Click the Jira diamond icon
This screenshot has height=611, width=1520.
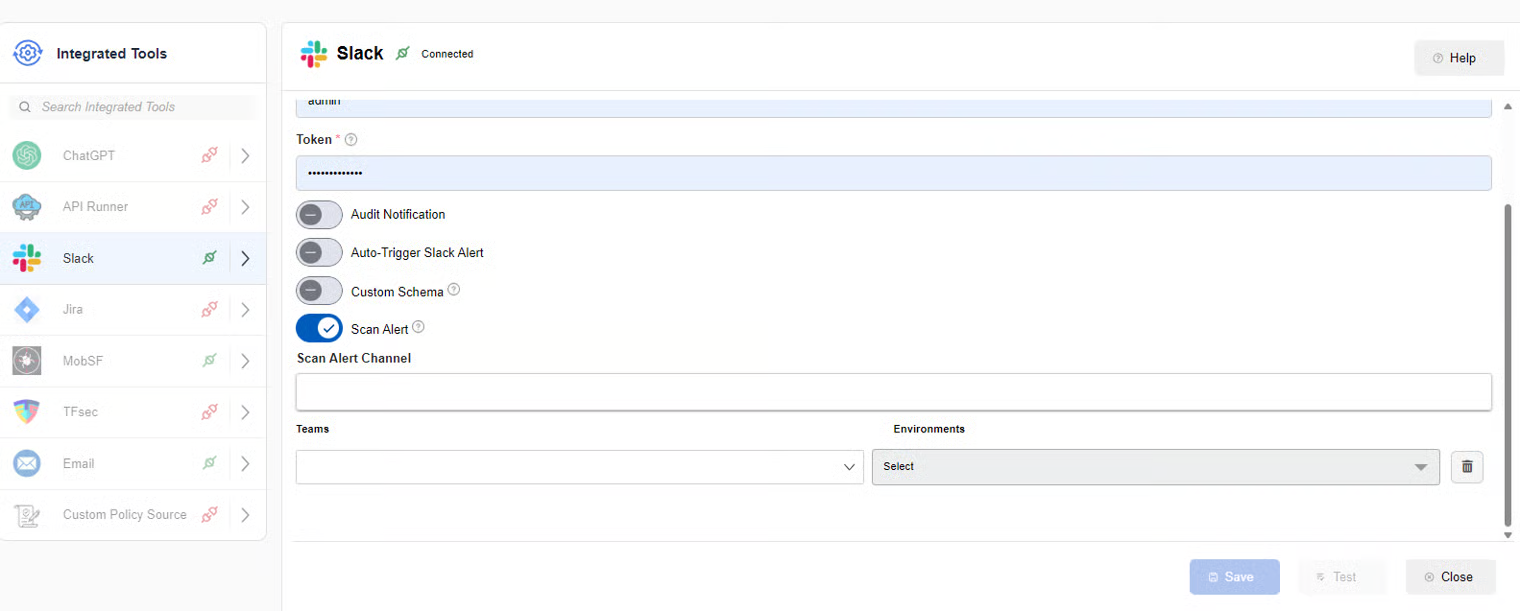(27, 310)
